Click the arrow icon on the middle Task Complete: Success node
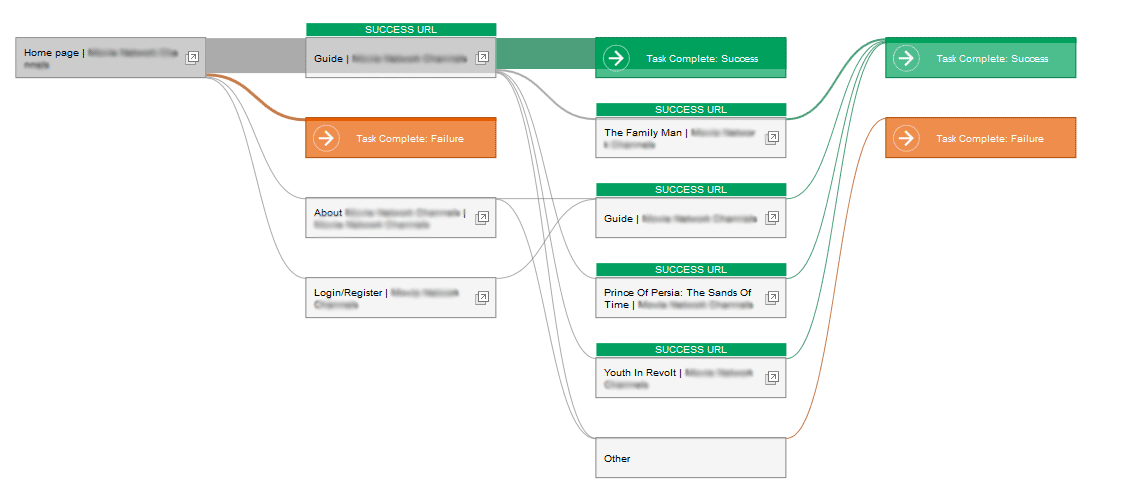The height and width of the screenshot is (497, 1132). [x=616, y=58]
